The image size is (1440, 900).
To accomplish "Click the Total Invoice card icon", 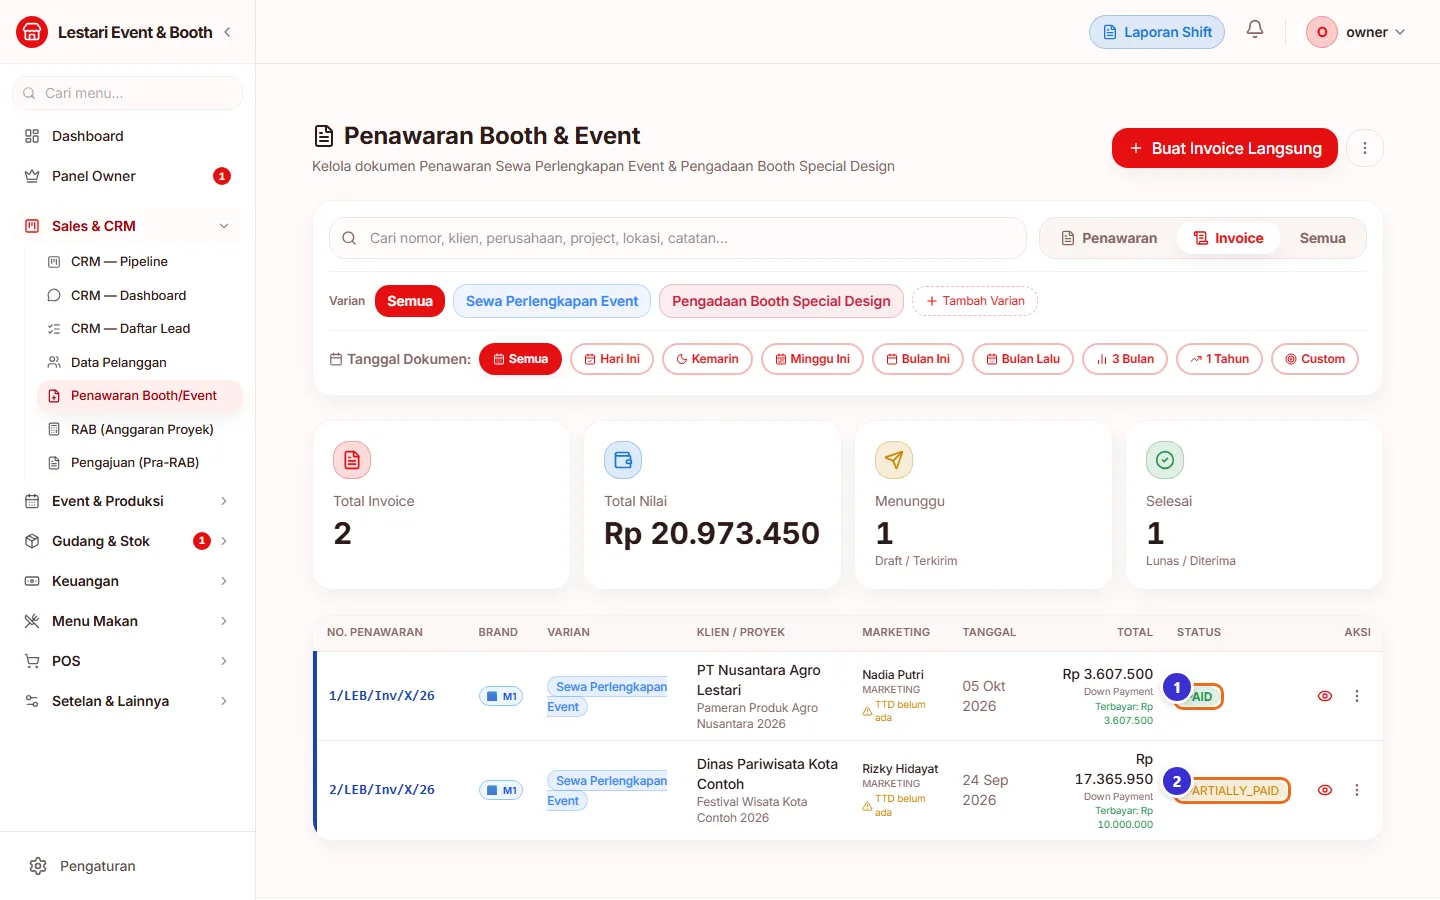I will click(352, 460).
